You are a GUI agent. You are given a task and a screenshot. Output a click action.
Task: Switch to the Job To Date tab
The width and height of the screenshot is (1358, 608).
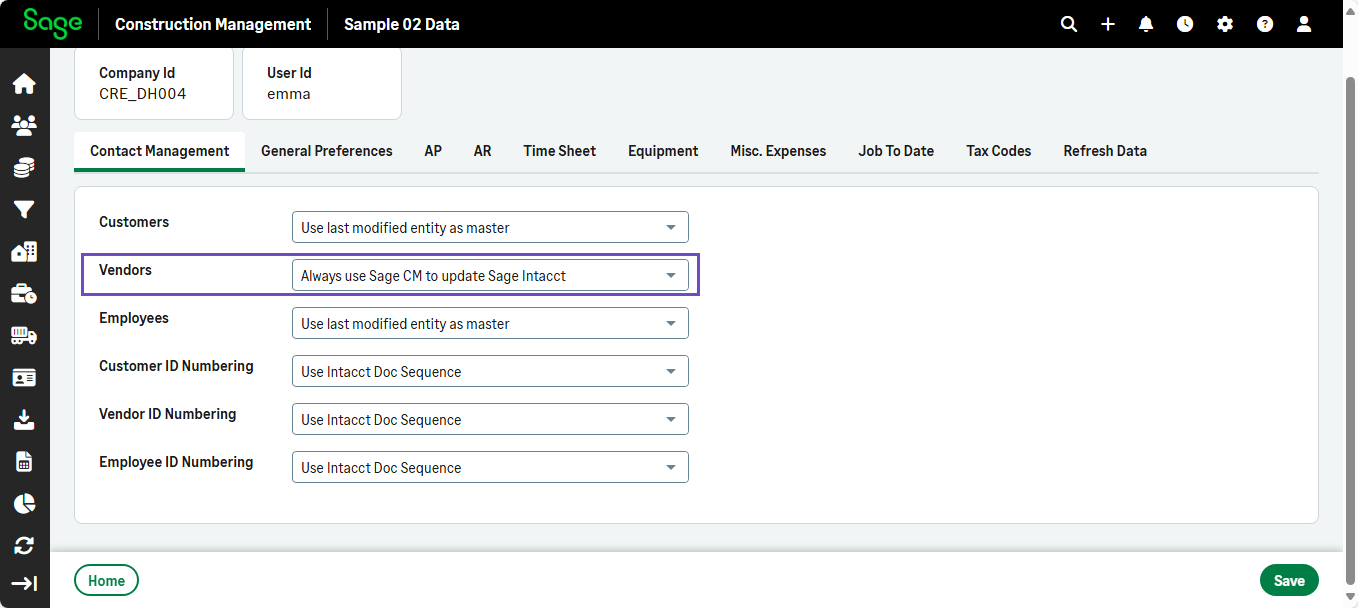pyautogui.click(x=896, y=151)
